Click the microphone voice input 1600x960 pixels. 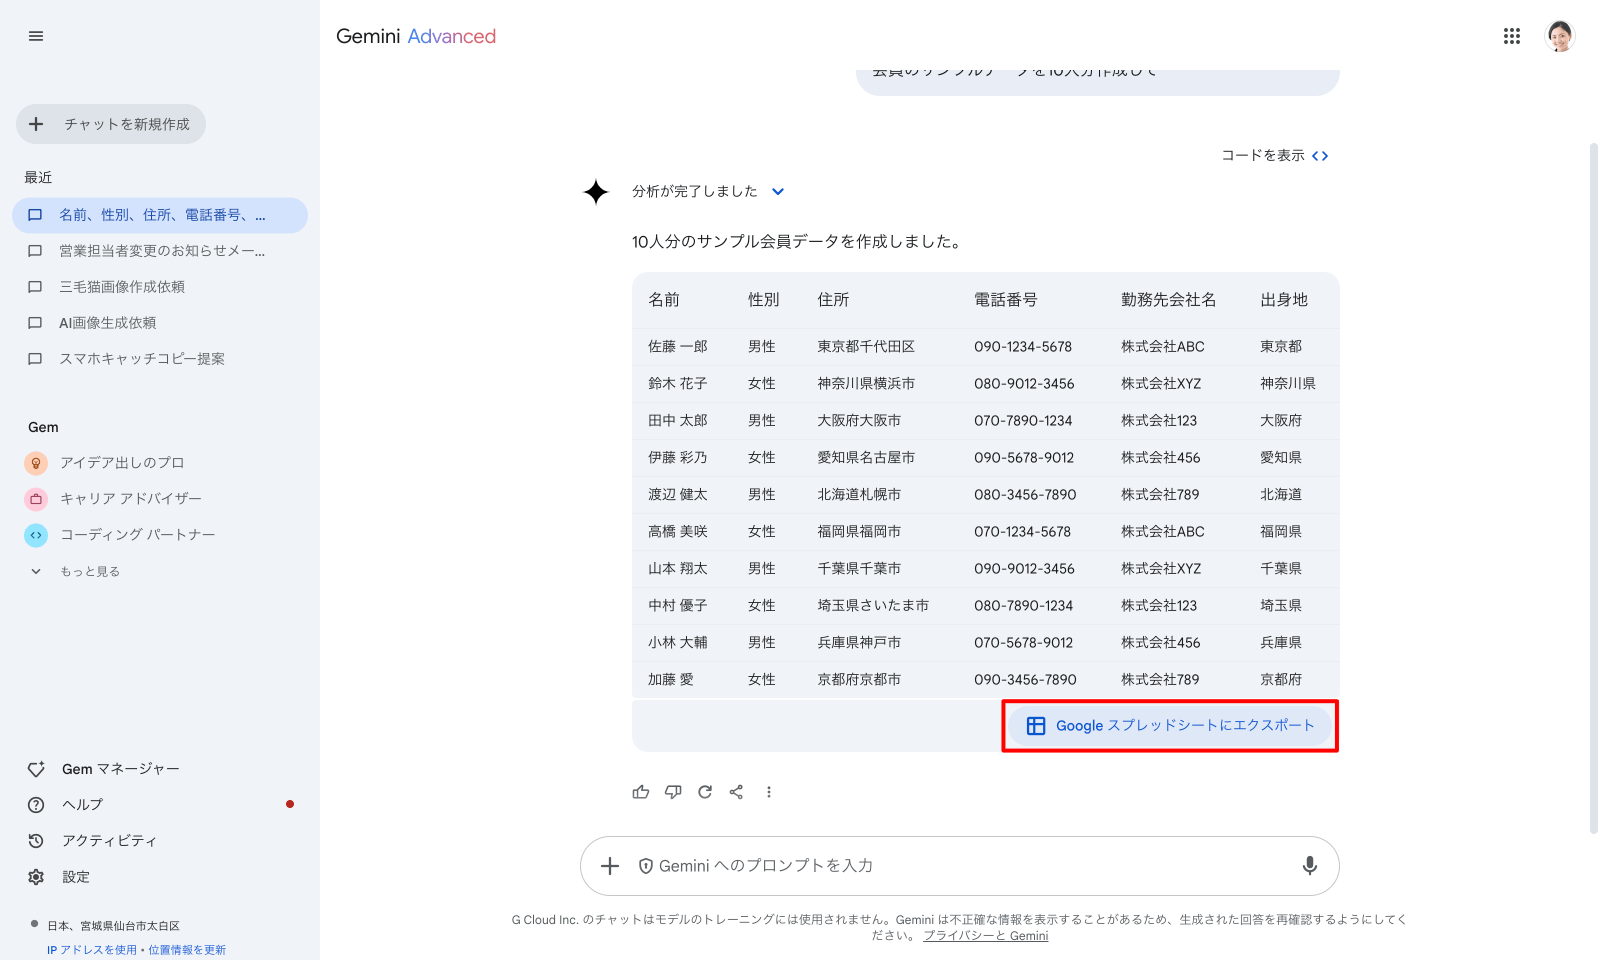pos(1310,866)
